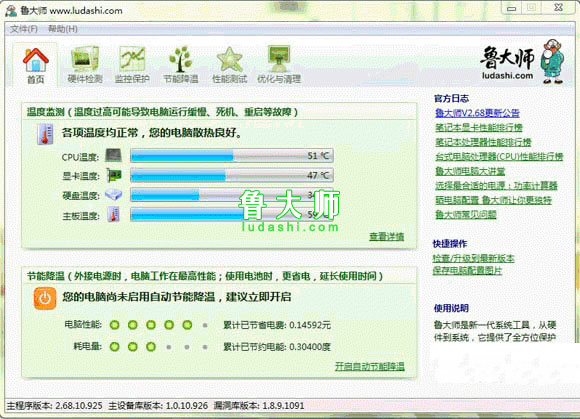Screen dimensions: 580x419
Task: Click the 显卡温度 progress bar showing 47℃
Action: click(x=232, y=175)
